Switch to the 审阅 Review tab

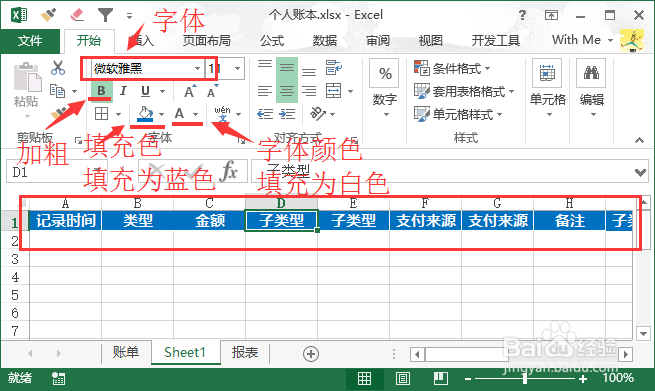pyautogui.click(x=378, y=41)
